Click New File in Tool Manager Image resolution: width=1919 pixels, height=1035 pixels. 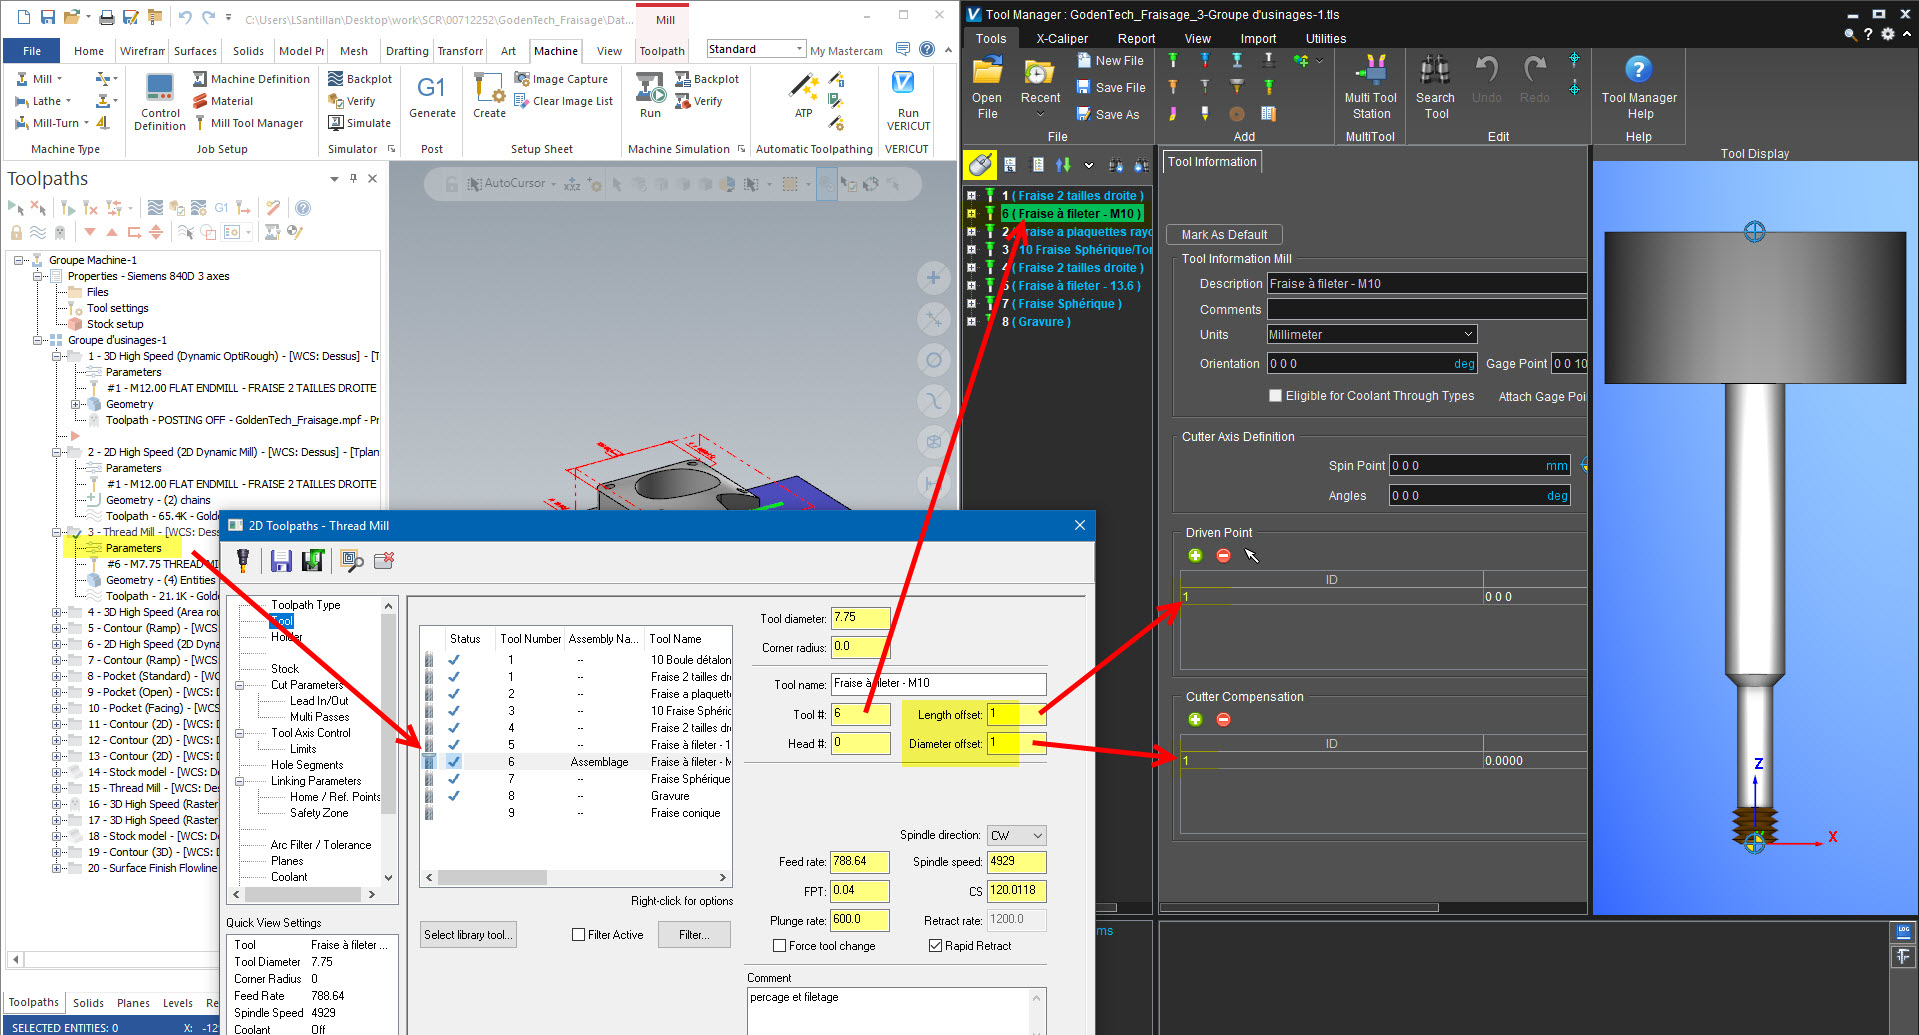[x=1109, y=61]
